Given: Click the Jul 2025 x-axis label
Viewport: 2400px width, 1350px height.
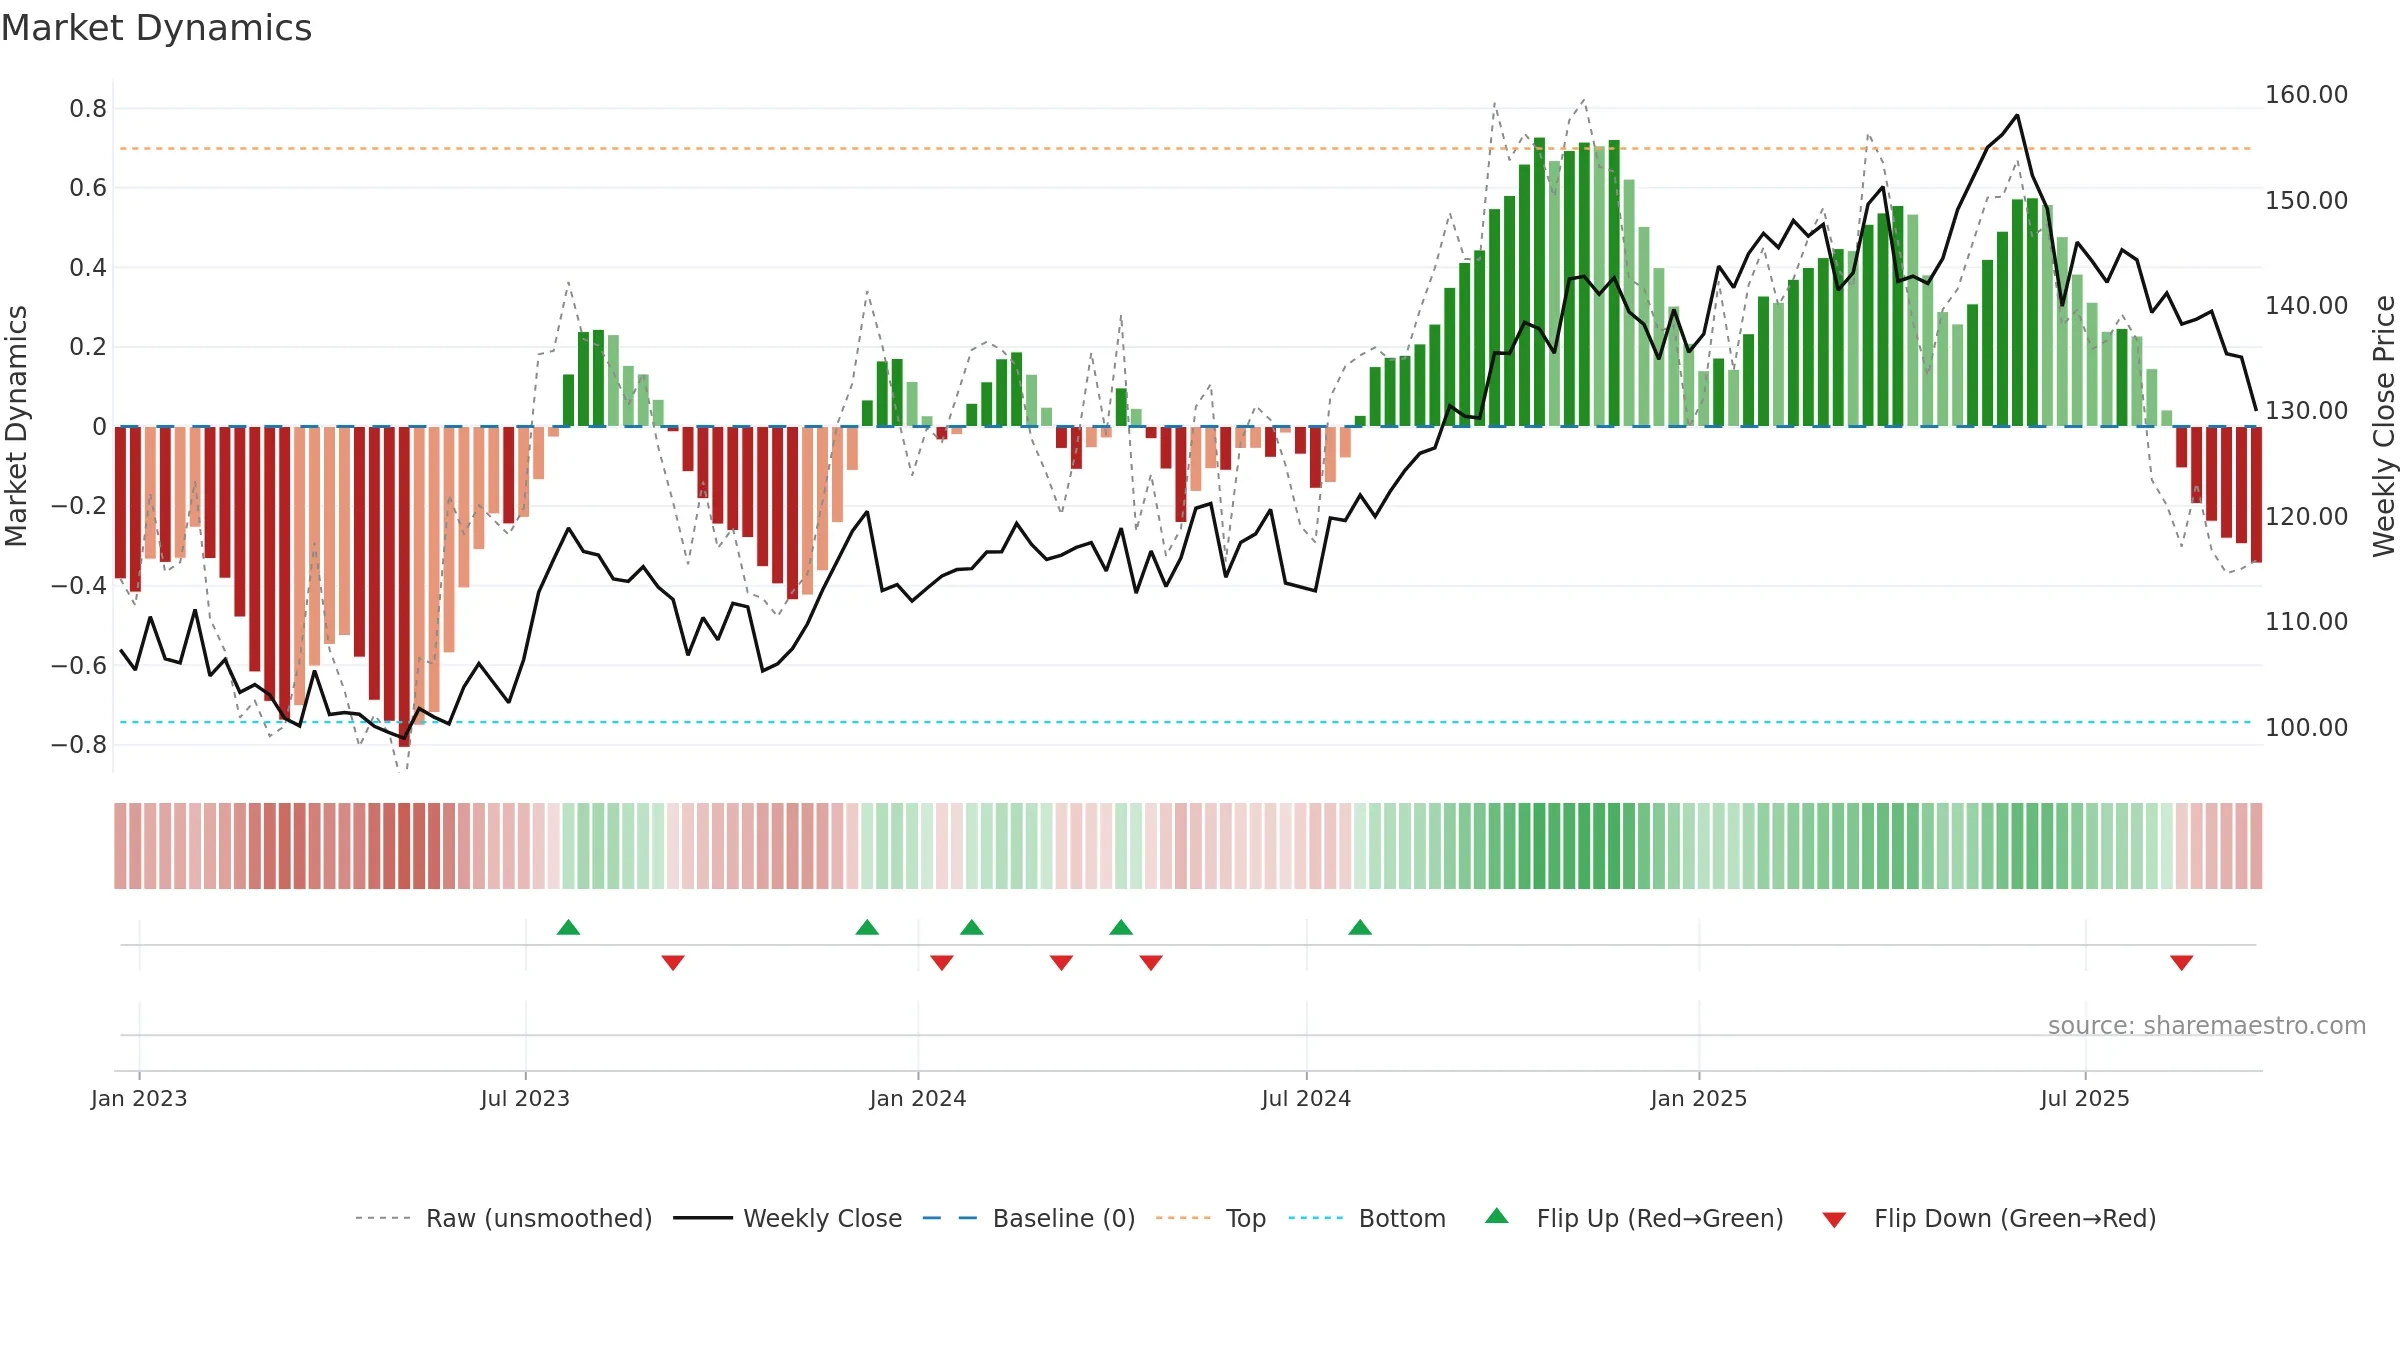Looking at the screenshot, I should (x=2085, y=1098).
